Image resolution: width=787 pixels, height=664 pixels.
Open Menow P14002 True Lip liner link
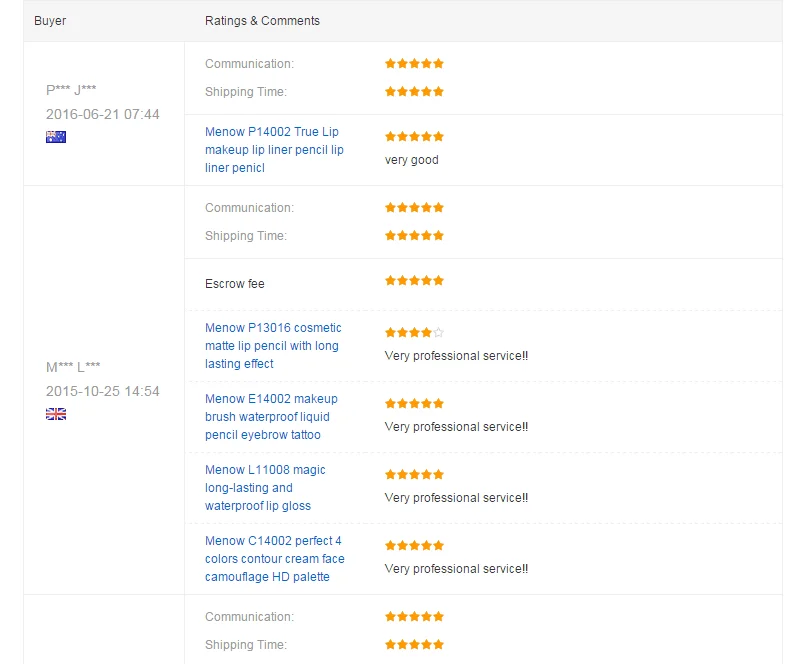pyautogui.click(x=274, y=150)
